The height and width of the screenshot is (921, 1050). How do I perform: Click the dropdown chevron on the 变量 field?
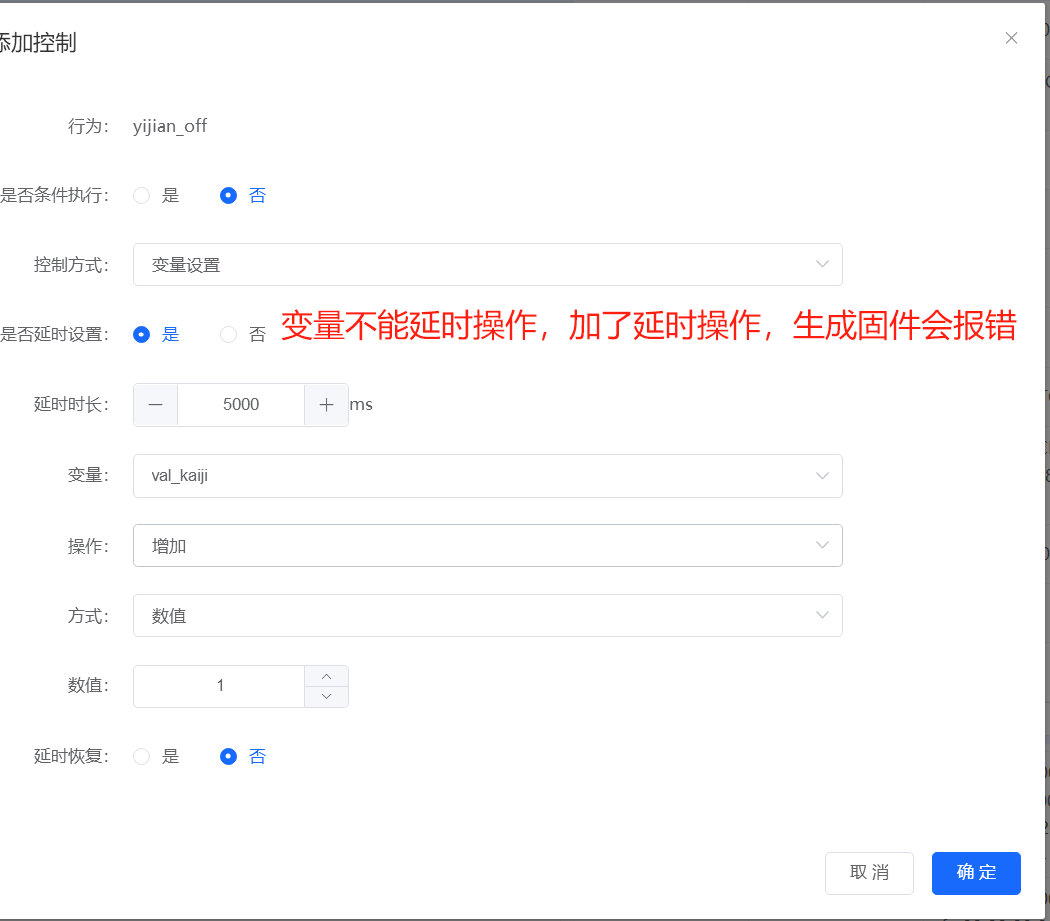coord(822,475)
